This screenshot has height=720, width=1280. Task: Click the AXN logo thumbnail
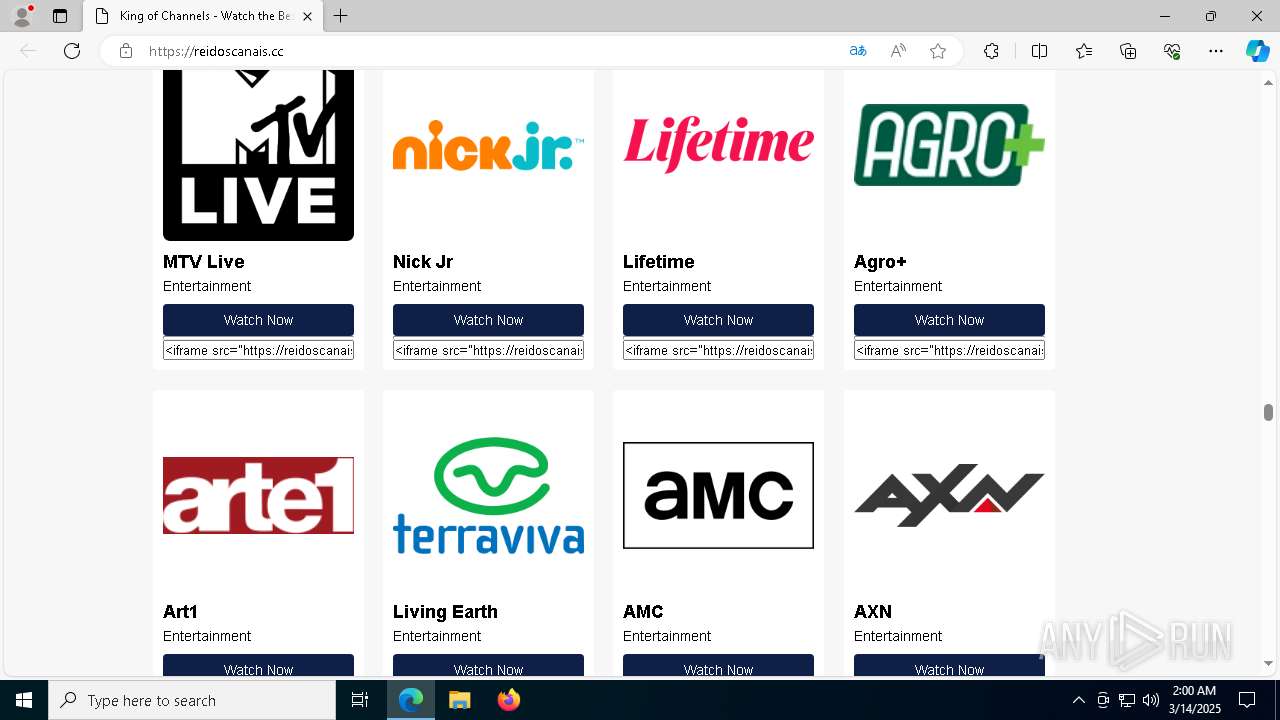pos(949,495)
